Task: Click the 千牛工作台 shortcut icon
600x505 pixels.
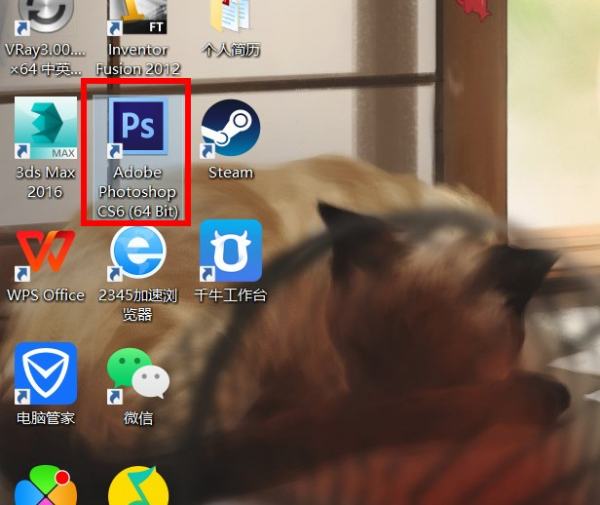Action: 231,251
